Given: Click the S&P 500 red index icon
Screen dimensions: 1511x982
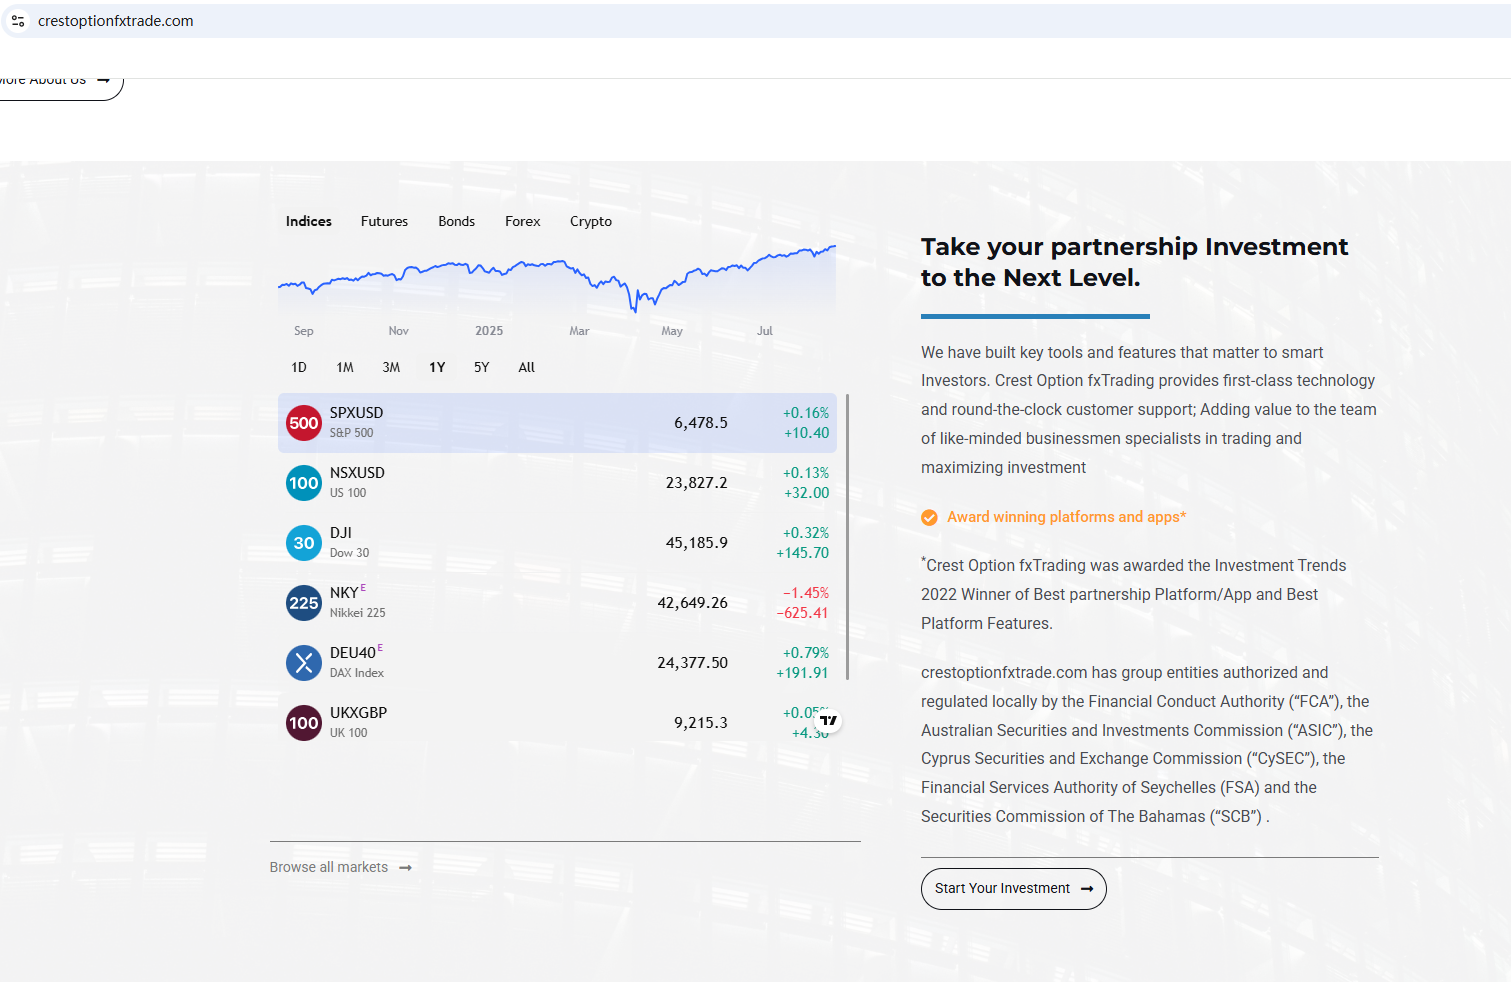Looking at the screenshot, I should click(x=304, y=423).
